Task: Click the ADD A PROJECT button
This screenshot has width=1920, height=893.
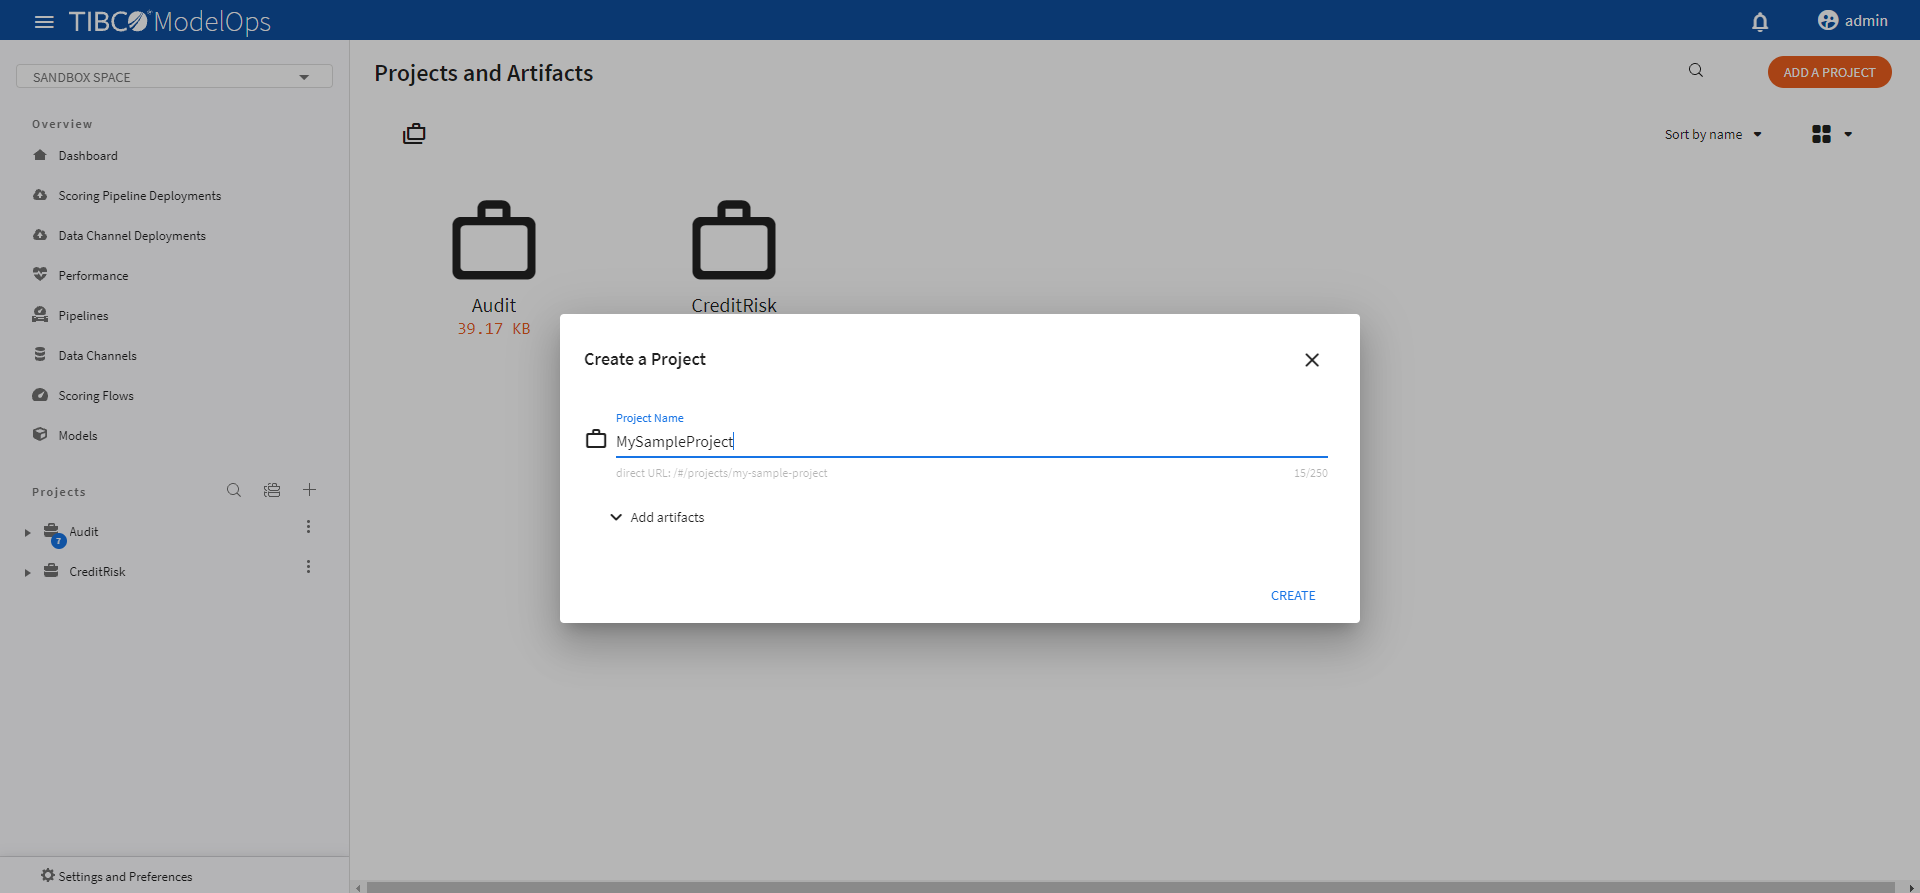Action: point(1829,72)
